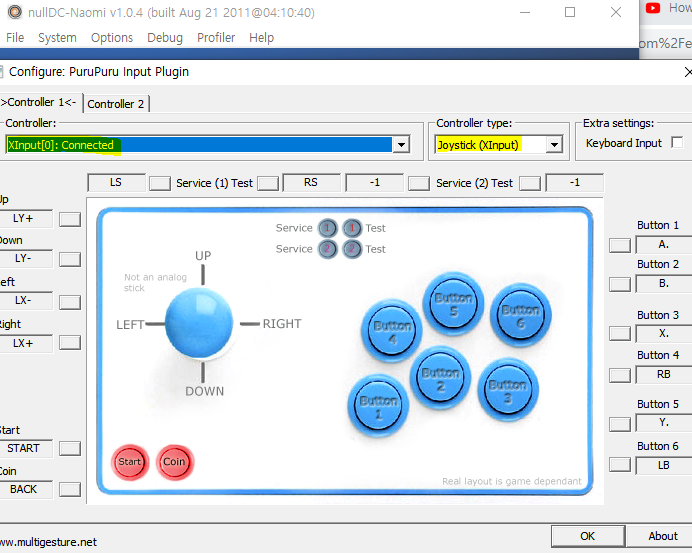Click the red Start arcade button icon
692x553 pixels.
pyautogui.click(x=130, y=462)
